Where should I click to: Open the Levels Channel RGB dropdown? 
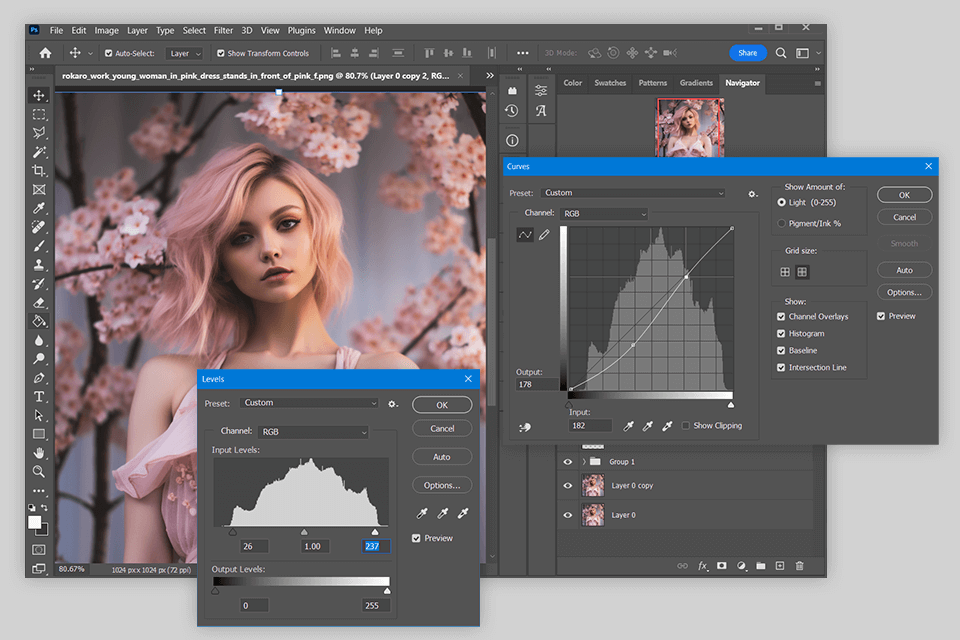[x=313, y=432]
